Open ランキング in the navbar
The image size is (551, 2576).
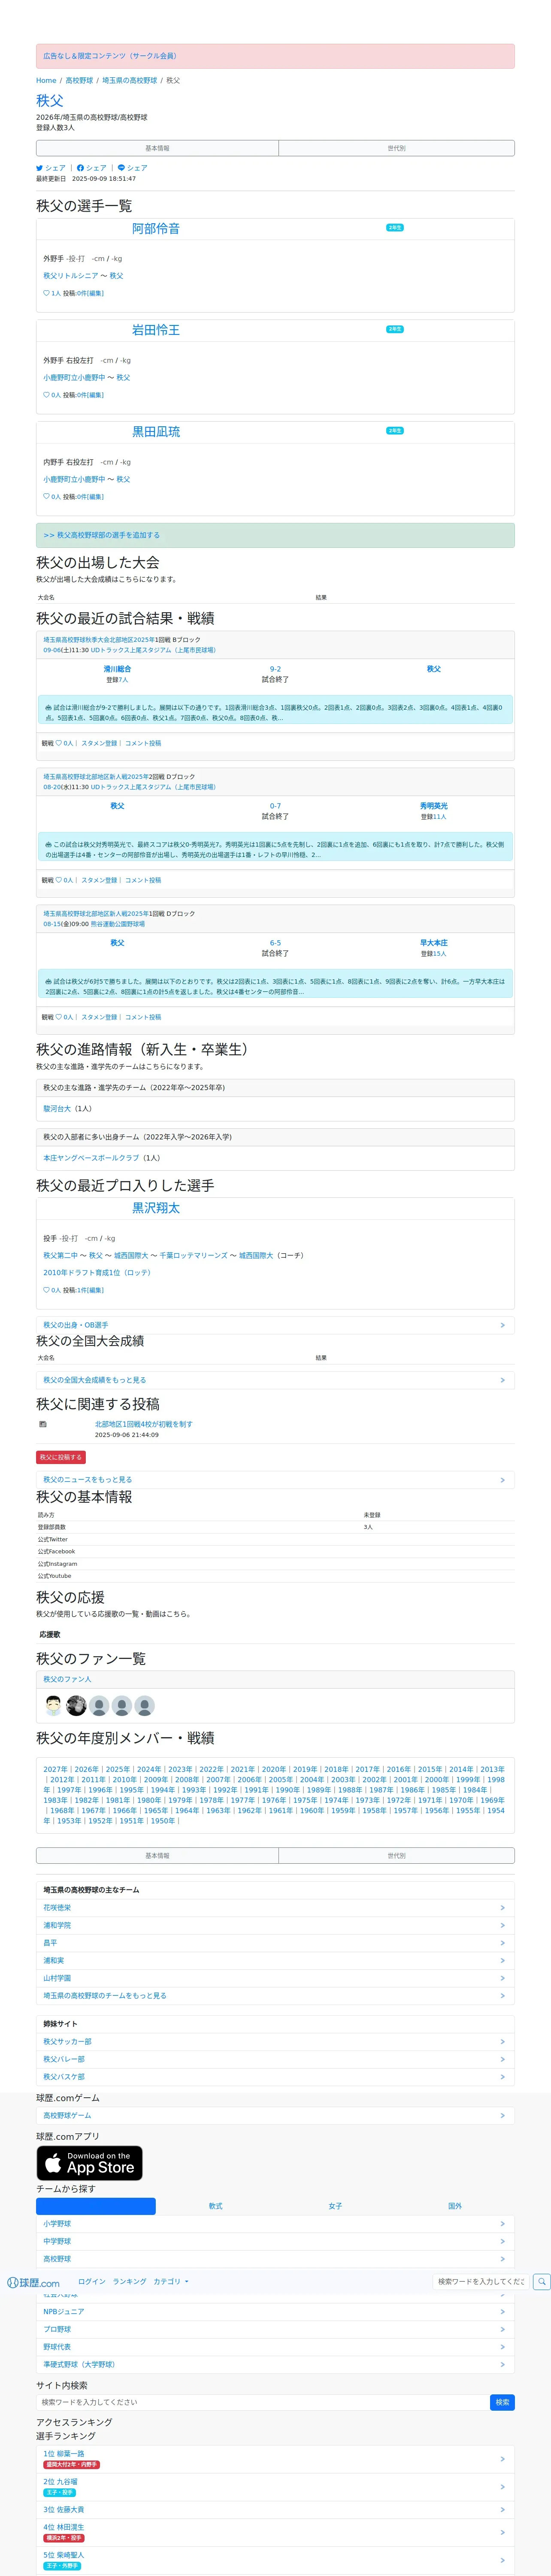click(129, 2281)
